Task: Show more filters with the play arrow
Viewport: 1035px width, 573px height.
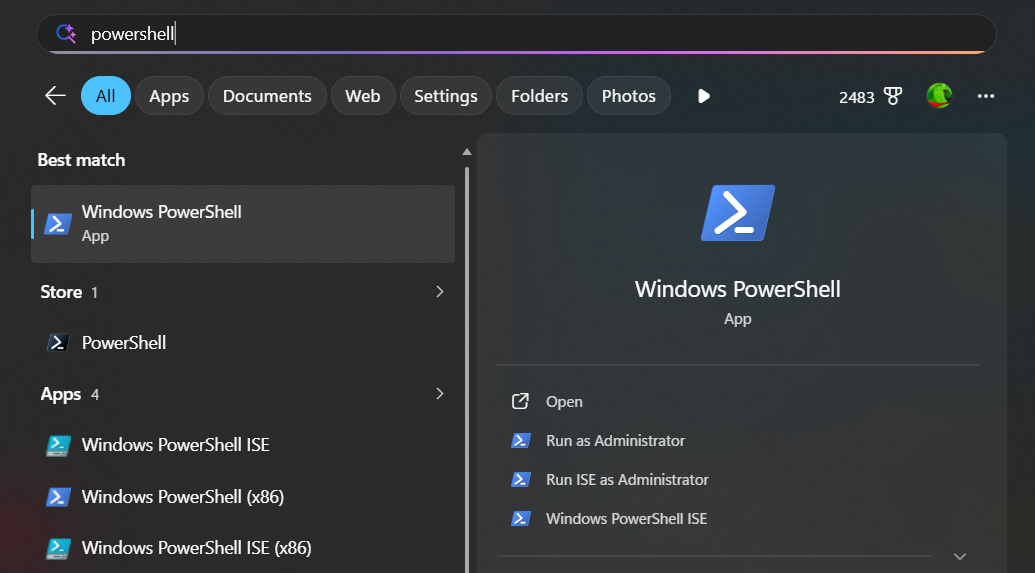Action: tap(704, 96)
